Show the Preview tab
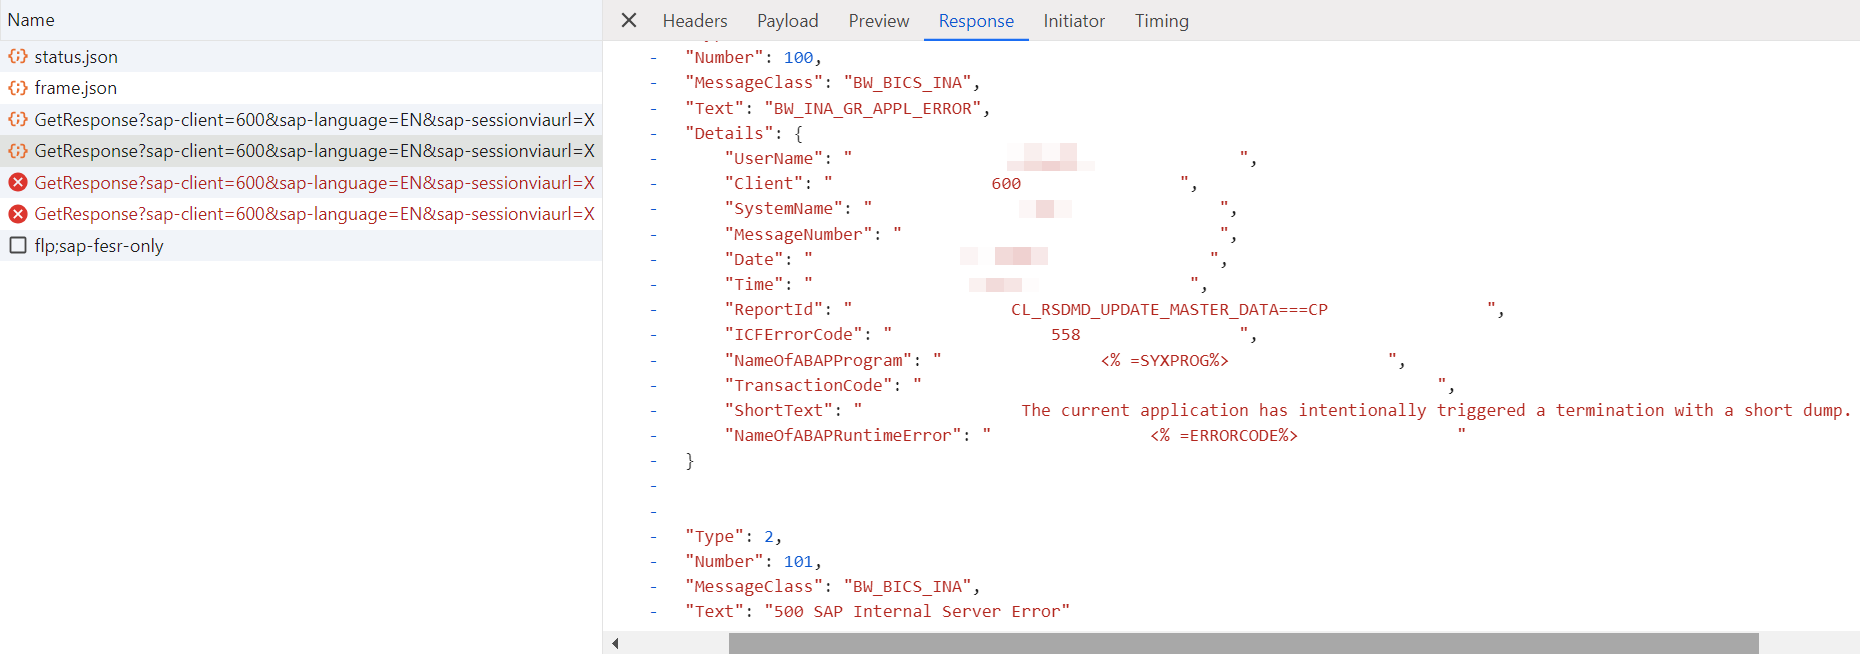Image resolution: width=1860 pixels, height=654 pixels. pyautogui.click(x=879, y=20)
